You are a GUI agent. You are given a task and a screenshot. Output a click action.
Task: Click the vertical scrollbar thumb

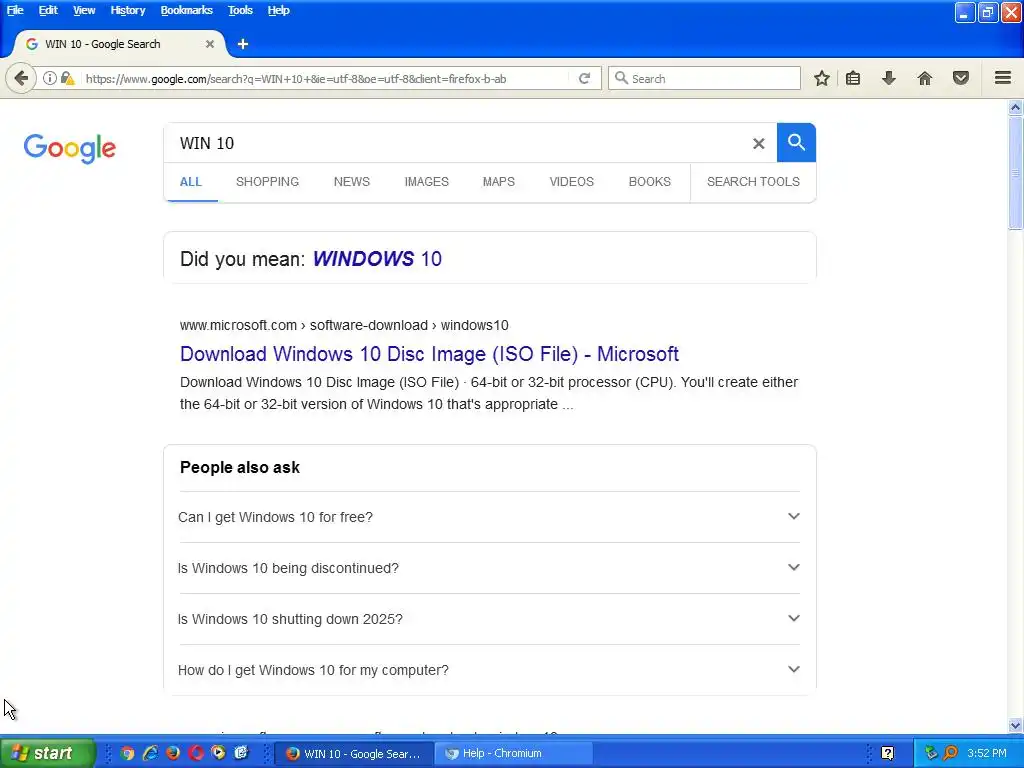(x=1015, y=173)
